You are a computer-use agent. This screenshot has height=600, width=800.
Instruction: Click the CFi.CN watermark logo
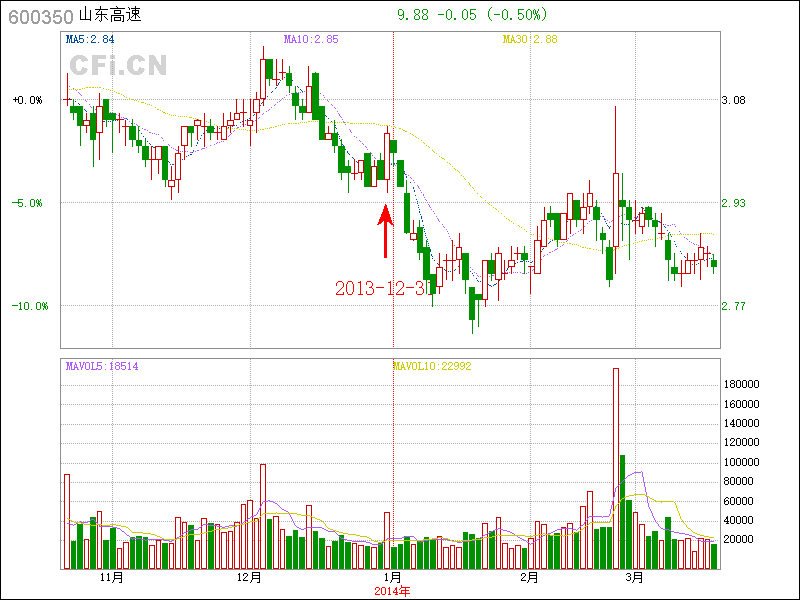(x=118, y=66)
